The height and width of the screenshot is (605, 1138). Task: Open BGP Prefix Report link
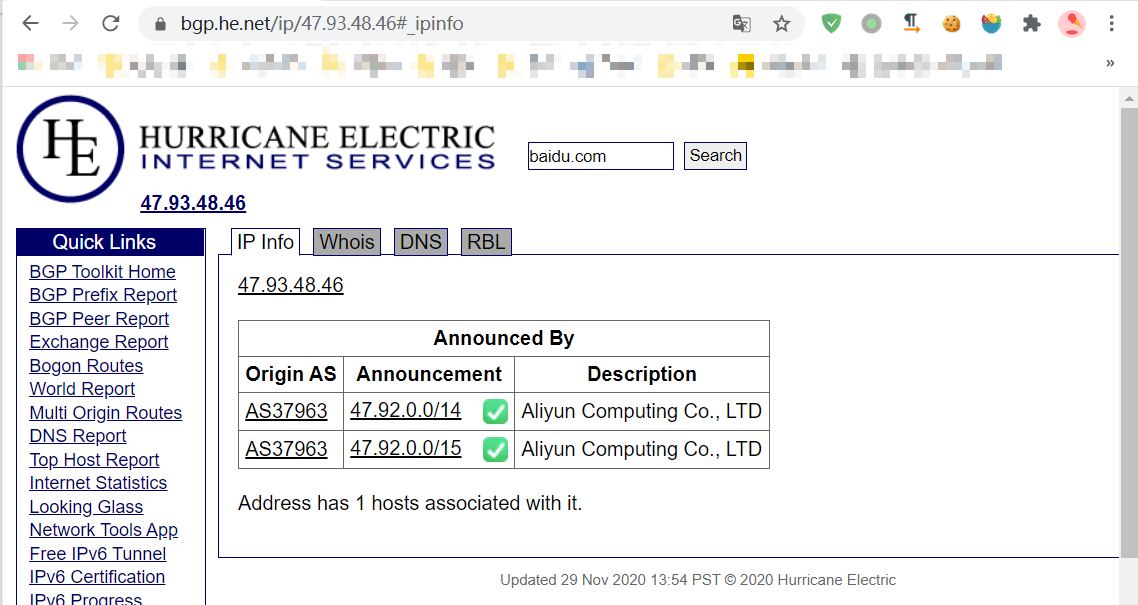point(103,295)
